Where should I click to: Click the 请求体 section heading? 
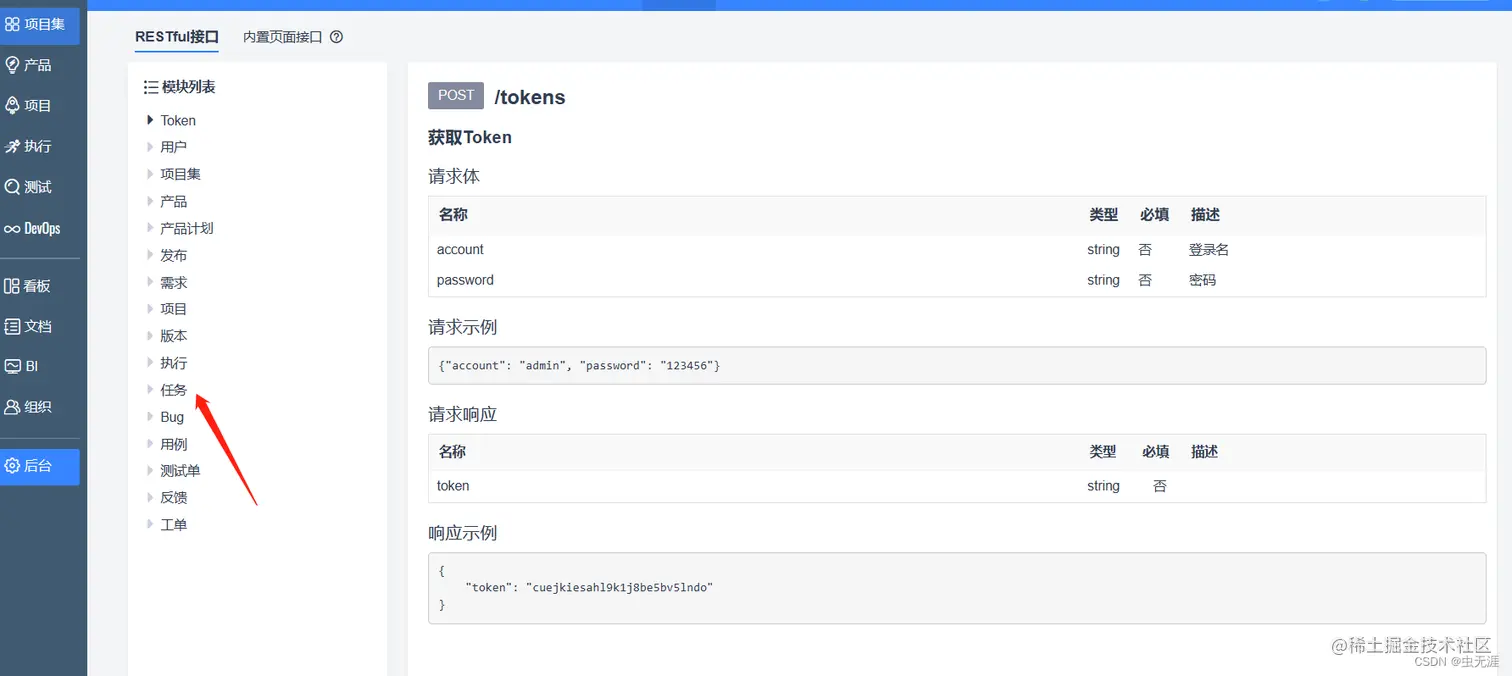[454, 177]
